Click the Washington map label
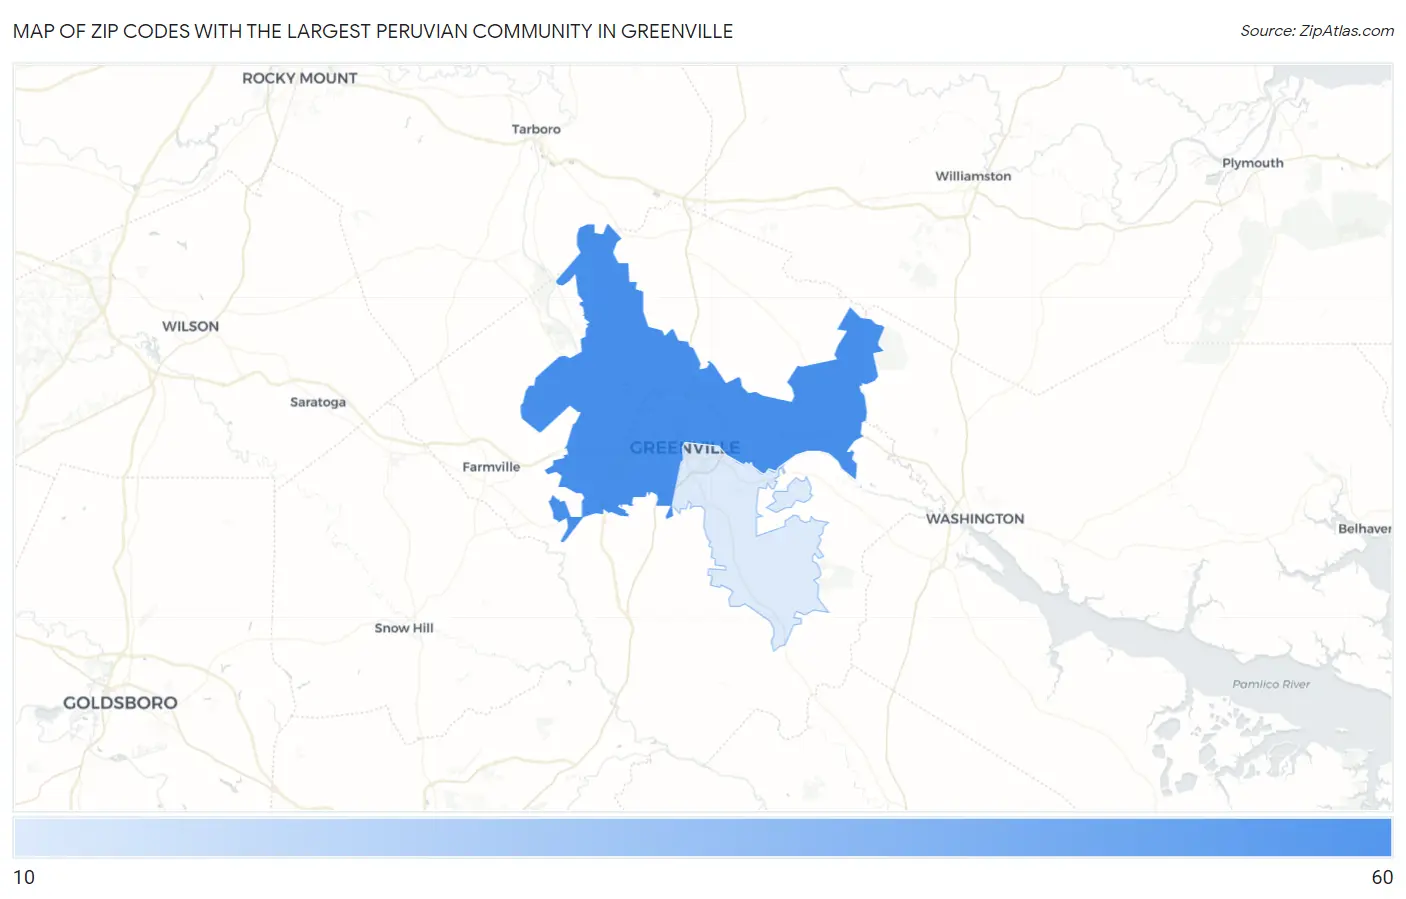 point(975,519)
